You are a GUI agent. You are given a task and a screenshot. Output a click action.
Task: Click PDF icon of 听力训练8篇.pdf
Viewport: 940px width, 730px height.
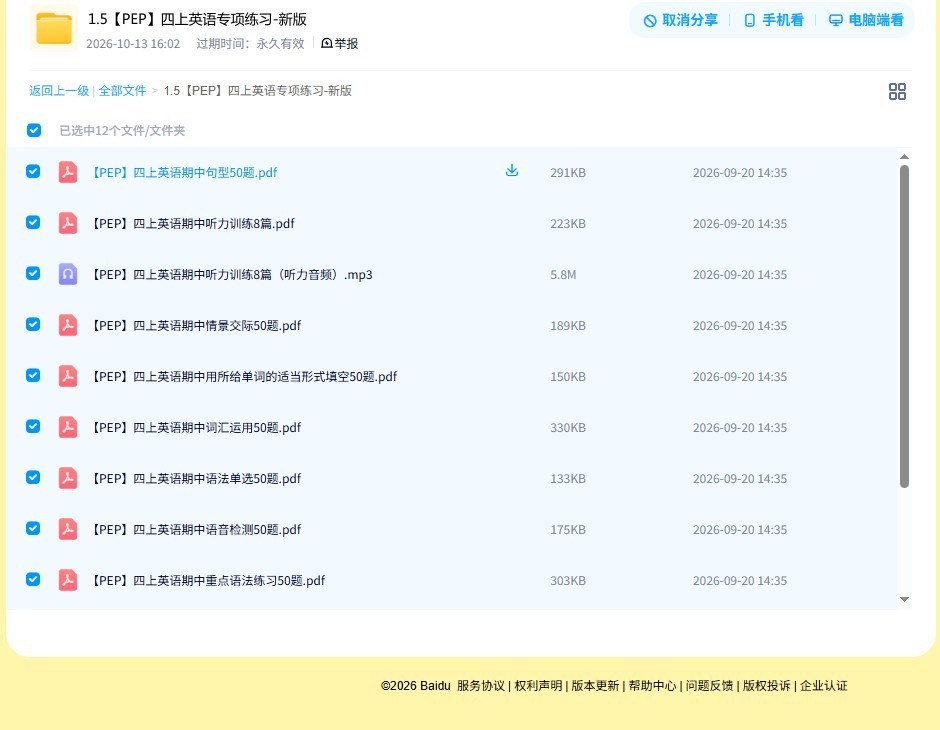click(x=68, y=223)
